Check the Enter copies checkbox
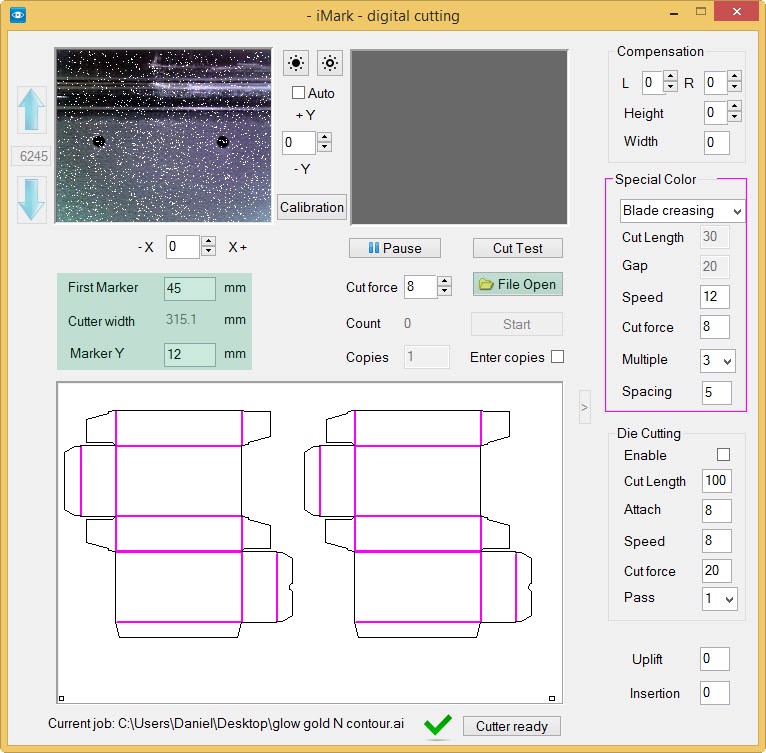Image resolution: width=766 pixels, height=753 pixels. [557, 357]
